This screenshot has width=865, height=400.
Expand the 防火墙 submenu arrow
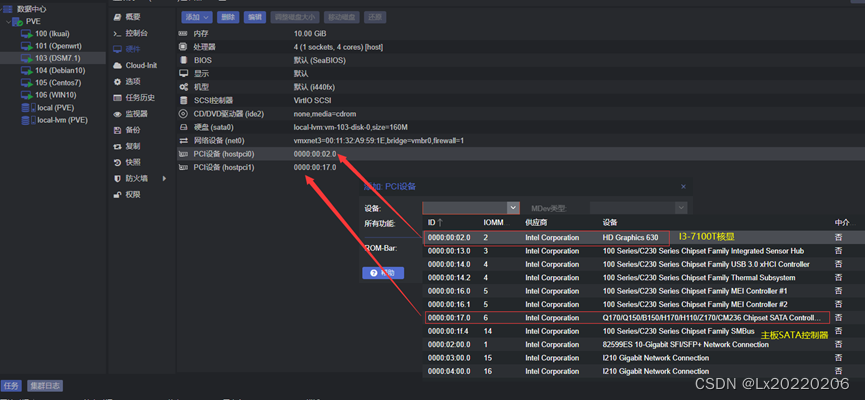click(164, 178)
